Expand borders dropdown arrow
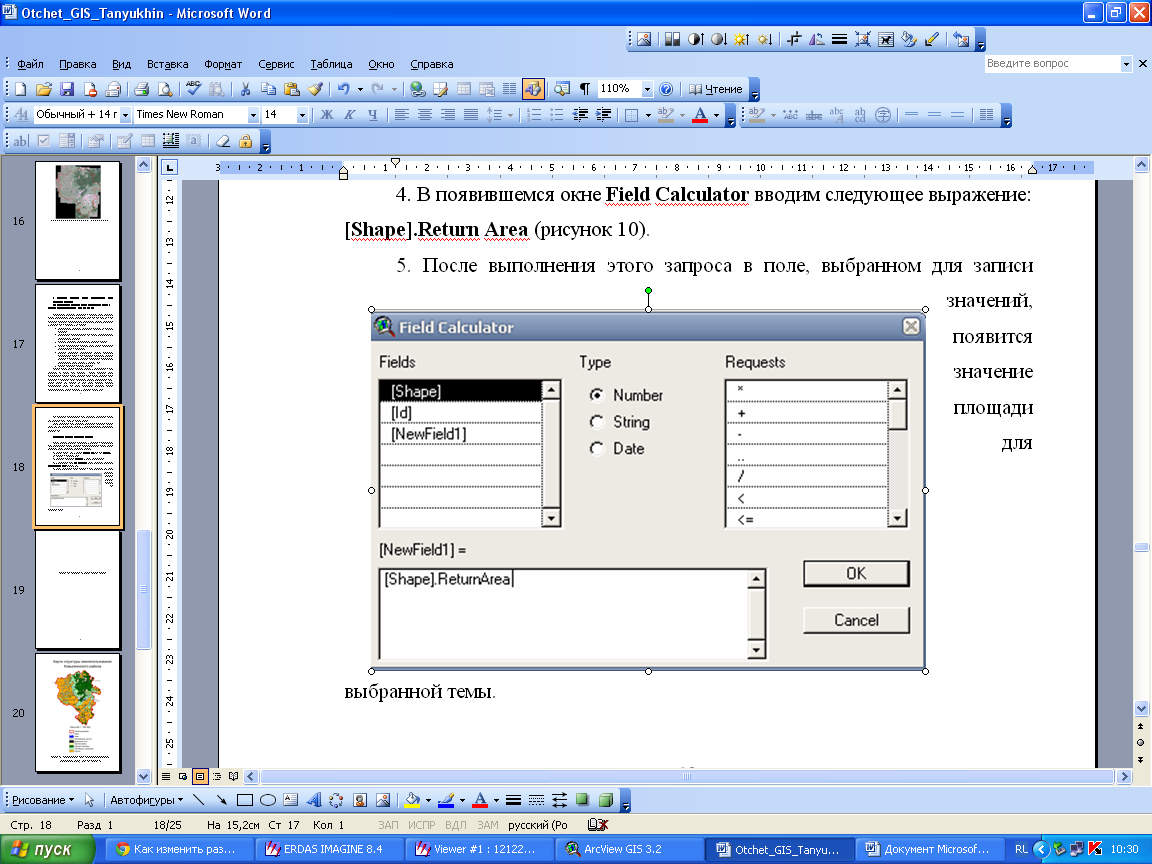This screenshot has height=864, width=1152. click(x=648, y=115)
